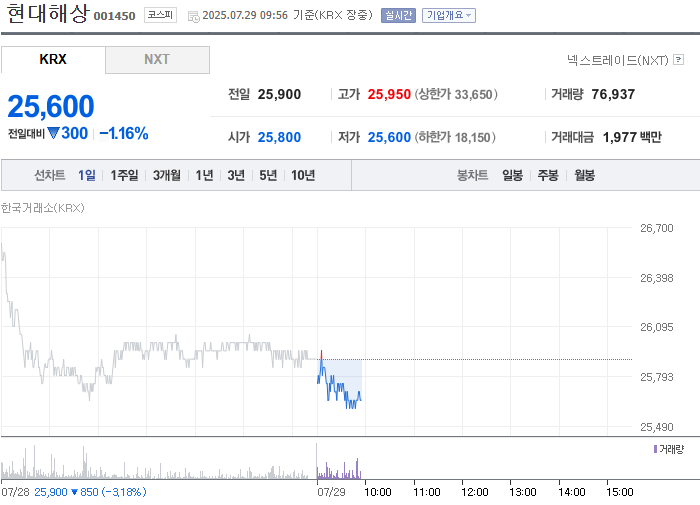Select the 5년 line chart period

coord(268,175)
